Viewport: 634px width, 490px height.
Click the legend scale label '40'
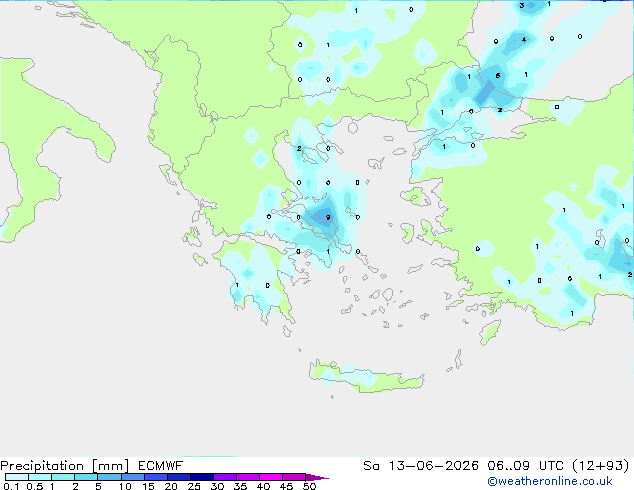tap(263, 486)
